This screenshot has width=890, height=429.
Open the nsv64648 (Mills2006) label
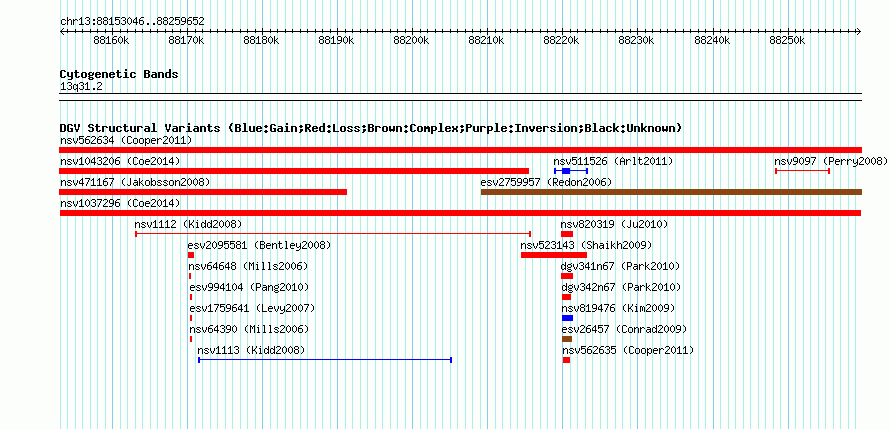(x=248, y=266)
